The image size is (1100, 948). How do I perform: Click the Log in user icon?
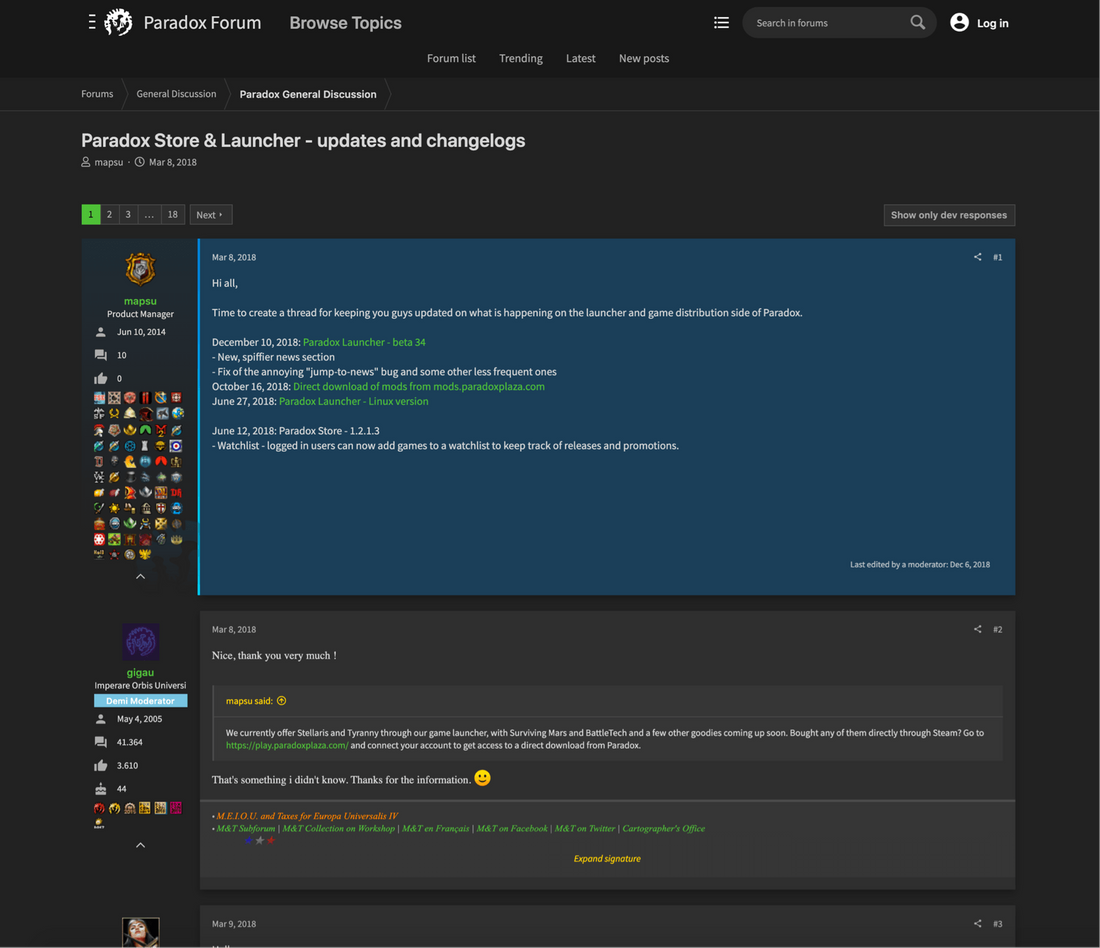959,22
